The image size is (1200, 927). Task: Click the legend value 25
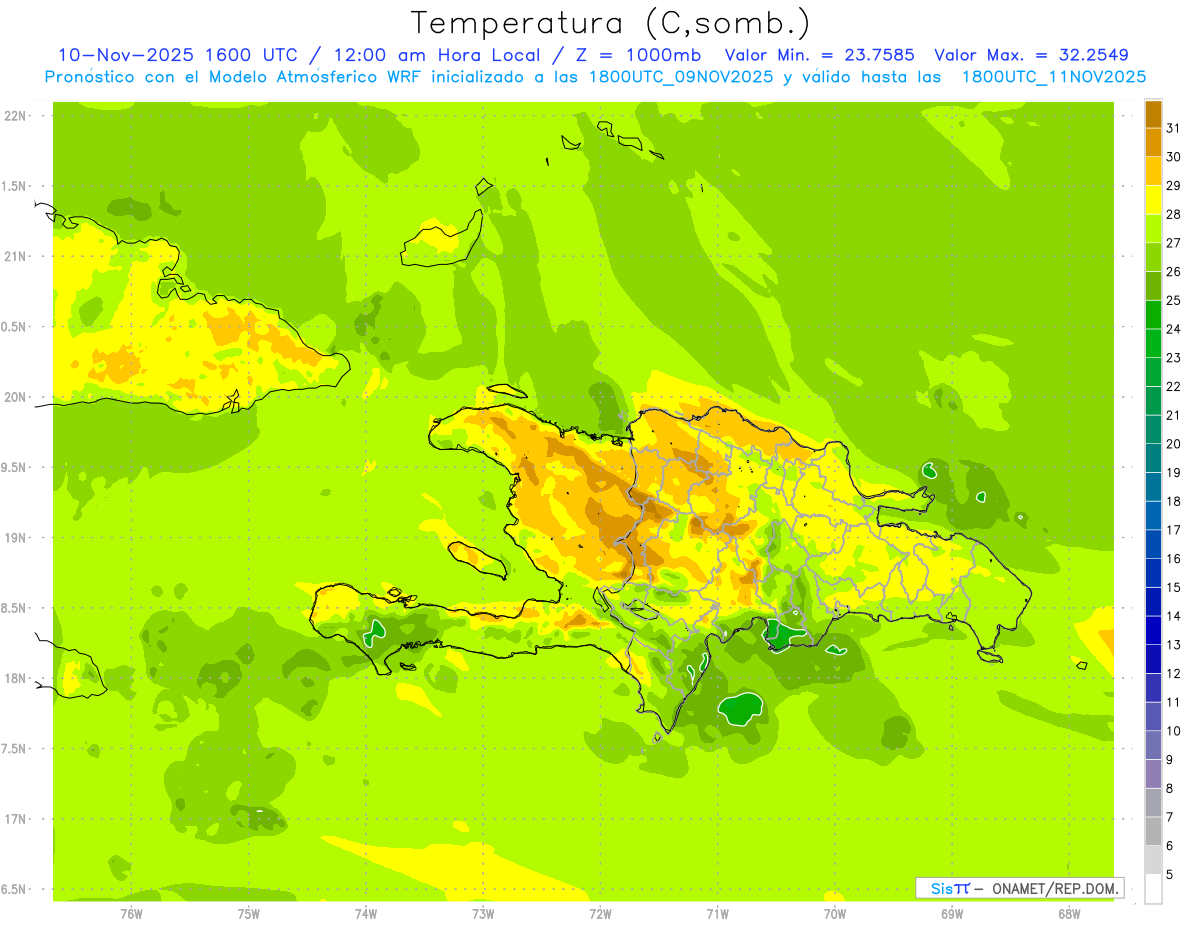tap(1175, 300)
